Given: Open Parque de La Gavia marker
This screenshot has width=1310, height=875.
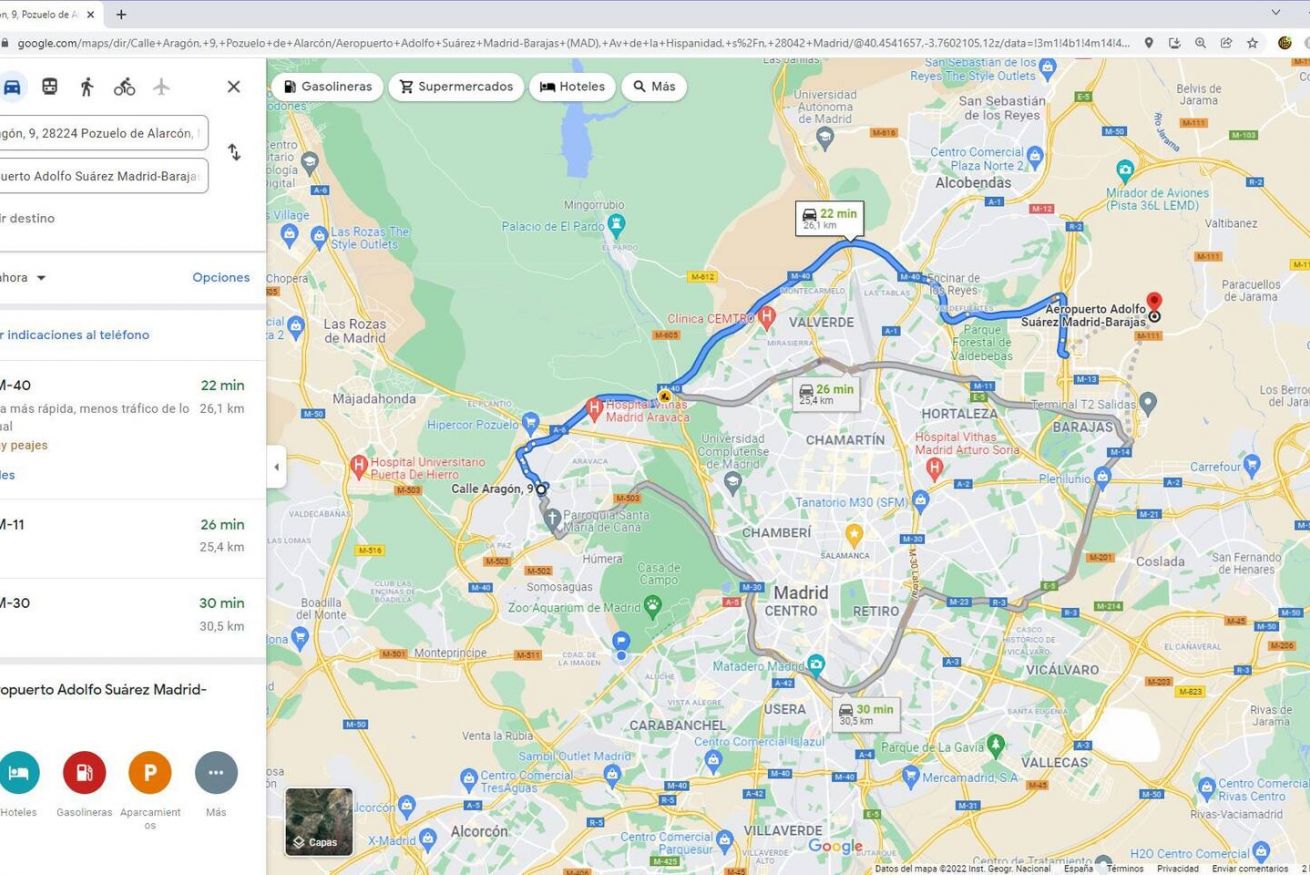Looking at the screenshot, I should (995, 745).
